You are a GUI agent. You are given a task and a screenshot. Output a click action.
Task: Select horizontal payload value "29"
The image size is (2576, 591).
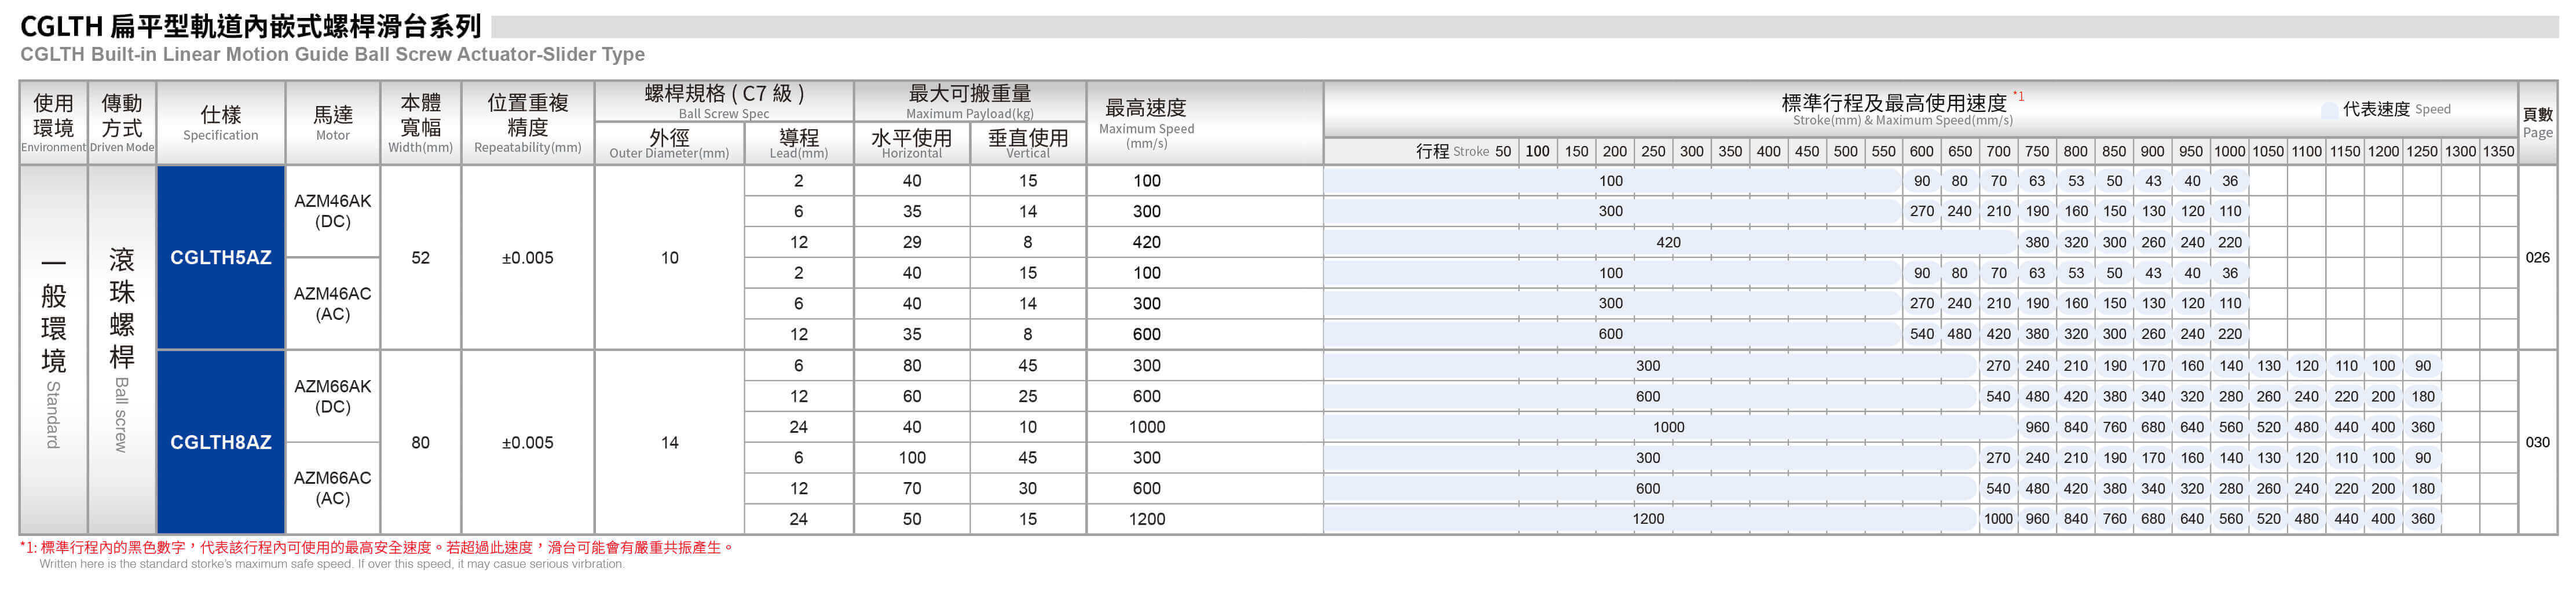coord(912,242)
